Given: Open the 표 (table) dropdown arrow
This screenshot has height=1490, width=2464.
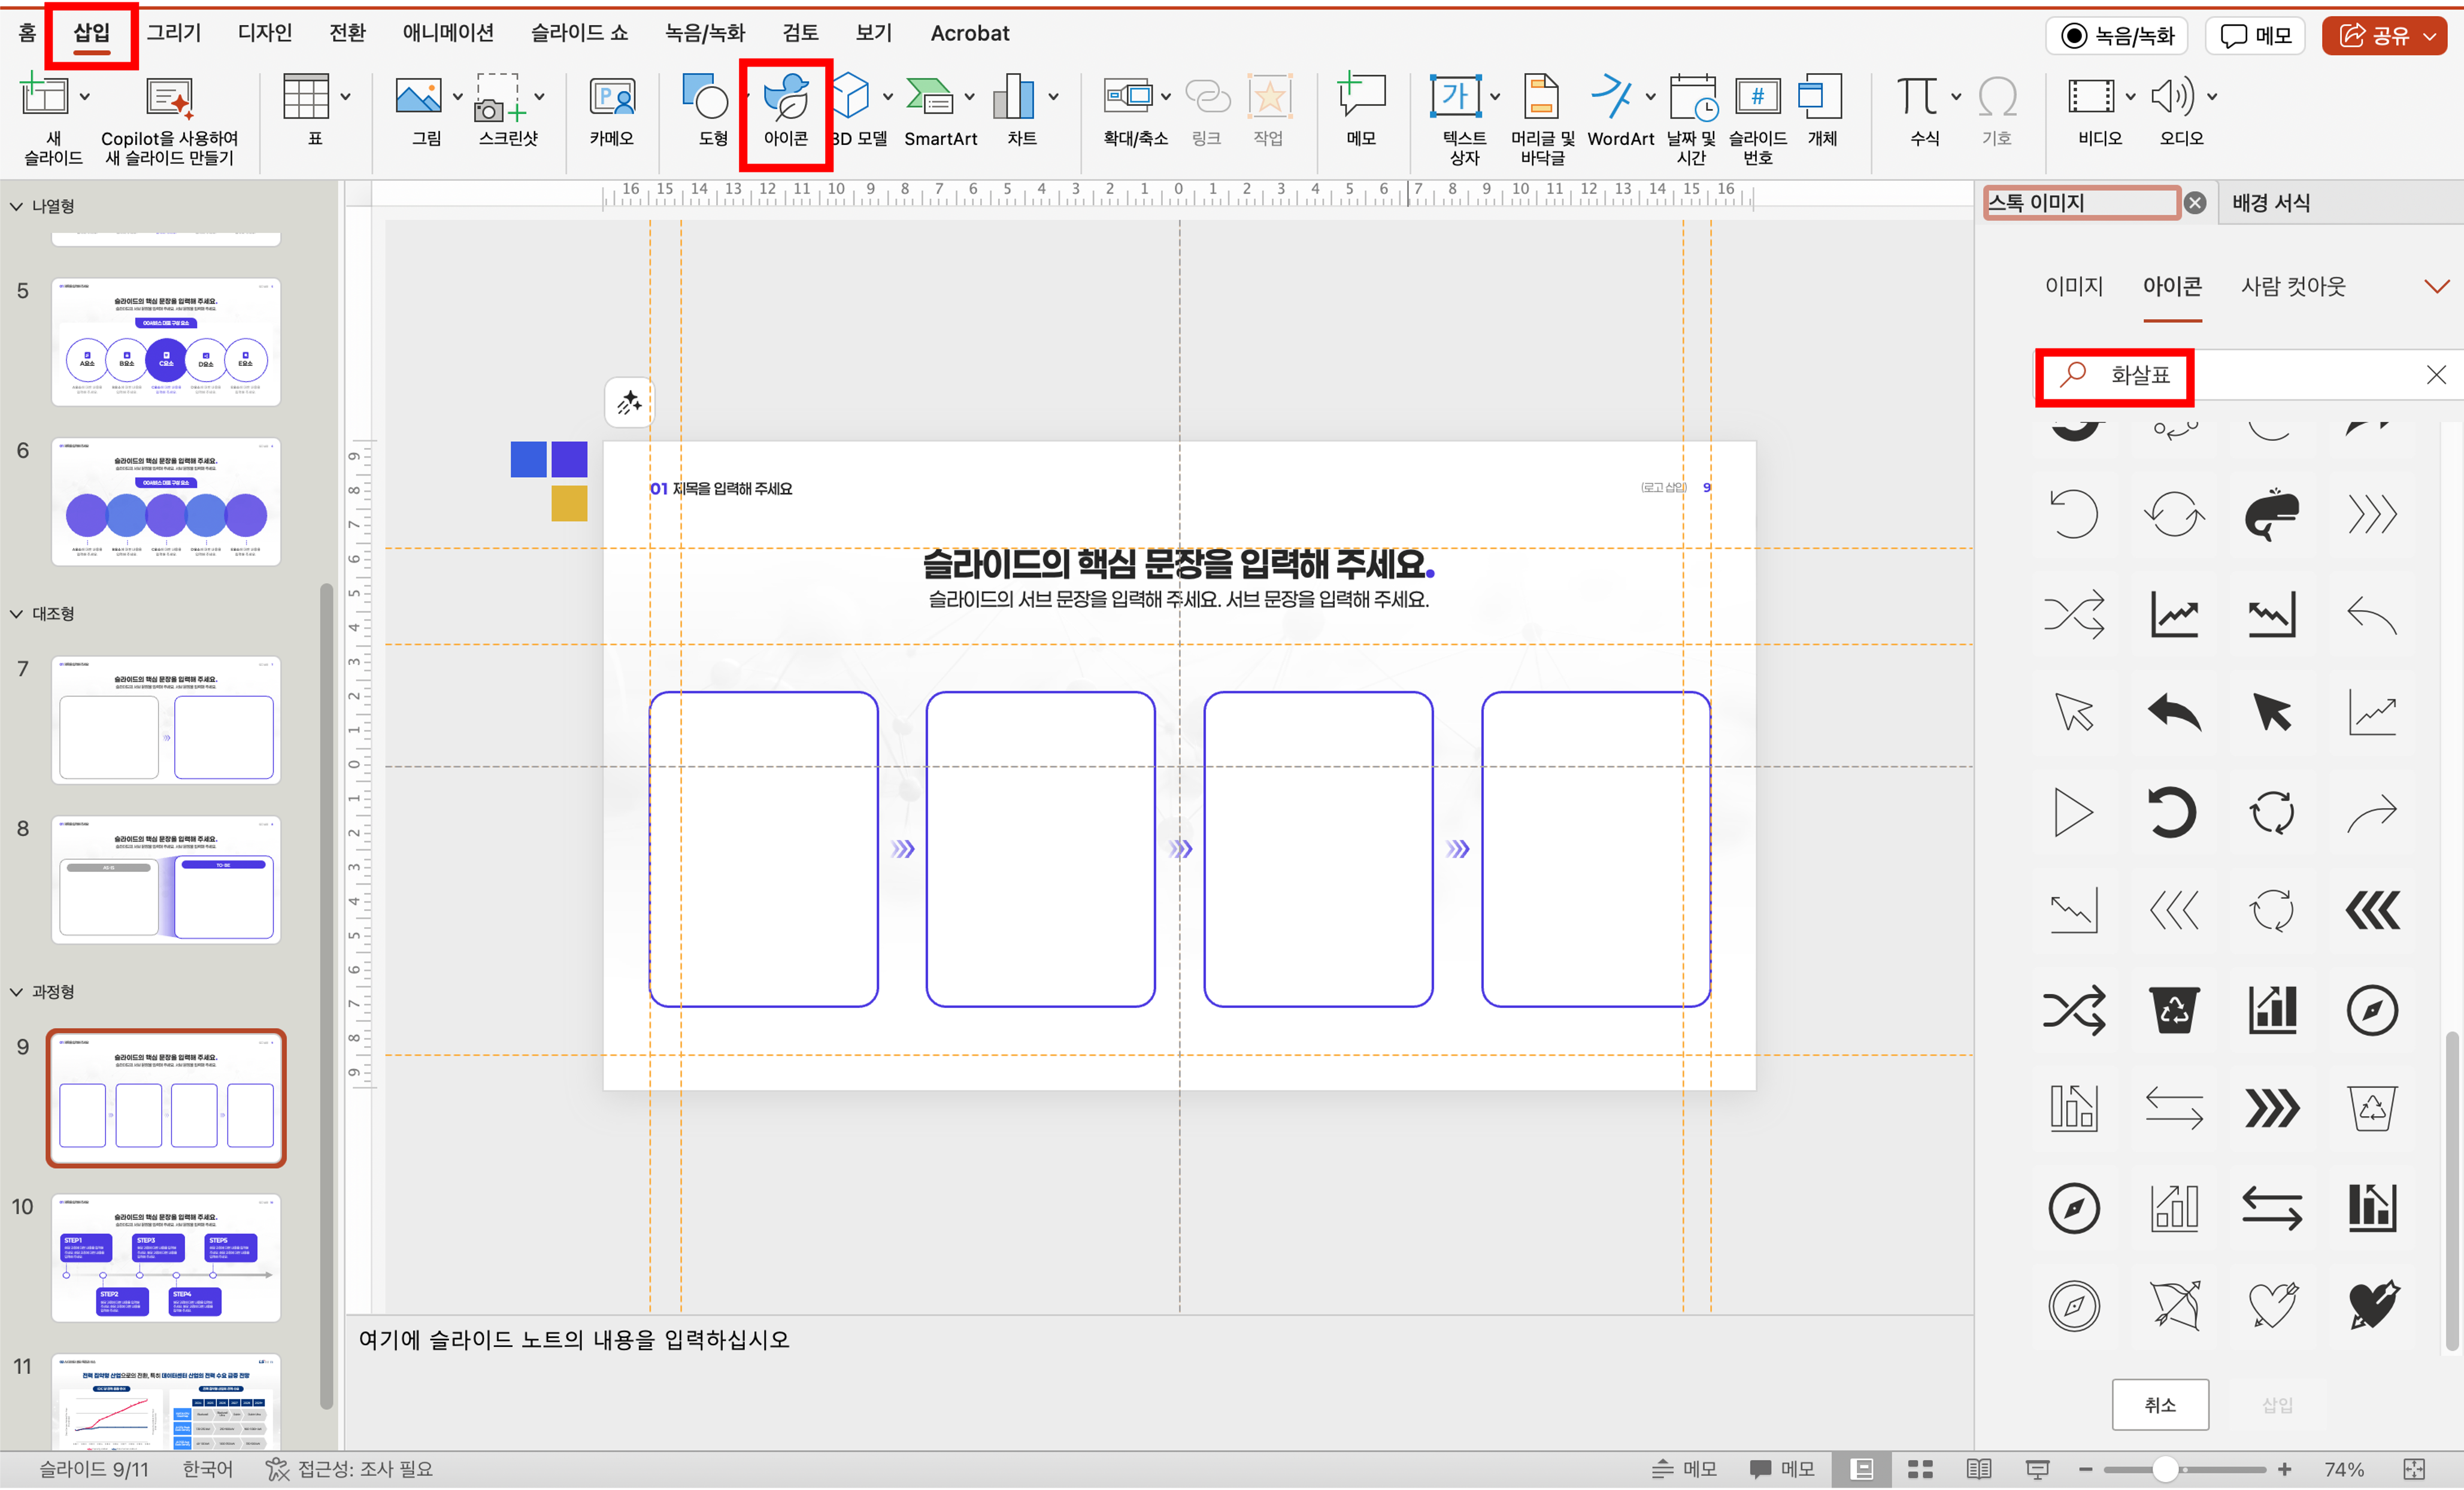Looking at the screenshot, I should [345, 97].
